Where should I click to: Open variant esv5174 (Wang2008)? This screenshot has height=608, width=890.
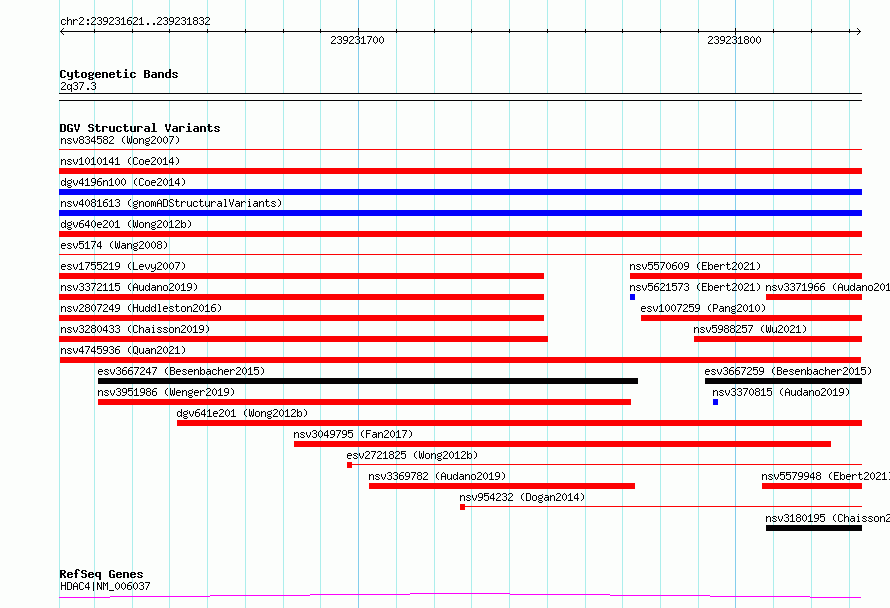click(x=114, y=245)
